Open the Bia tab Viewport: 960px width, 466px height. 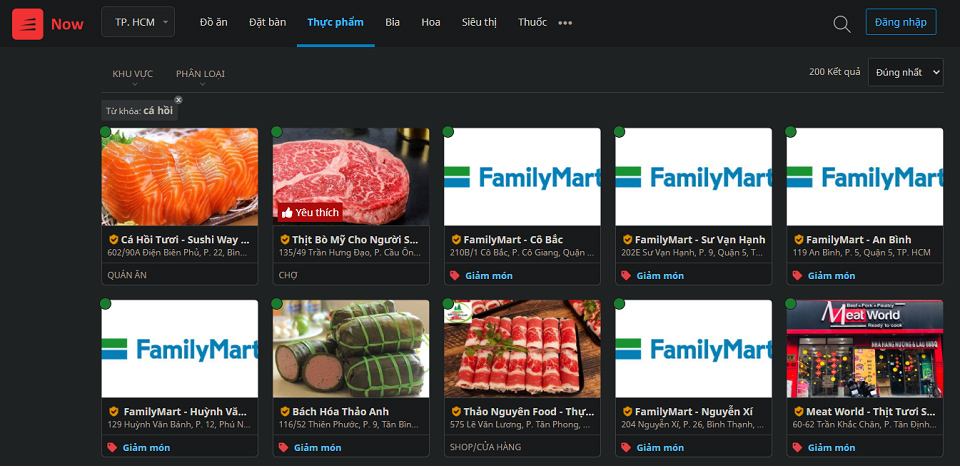pyautogui.click(x=392, y=23)
